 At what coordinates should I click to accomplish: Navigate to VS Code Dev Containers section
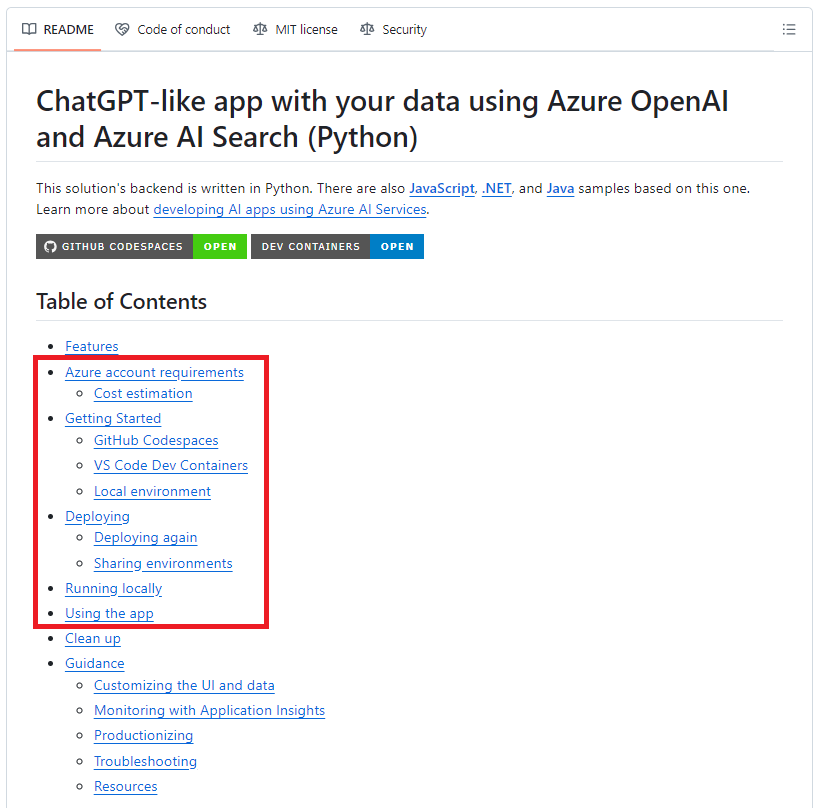pyautogui.click(x=171, y=465)
